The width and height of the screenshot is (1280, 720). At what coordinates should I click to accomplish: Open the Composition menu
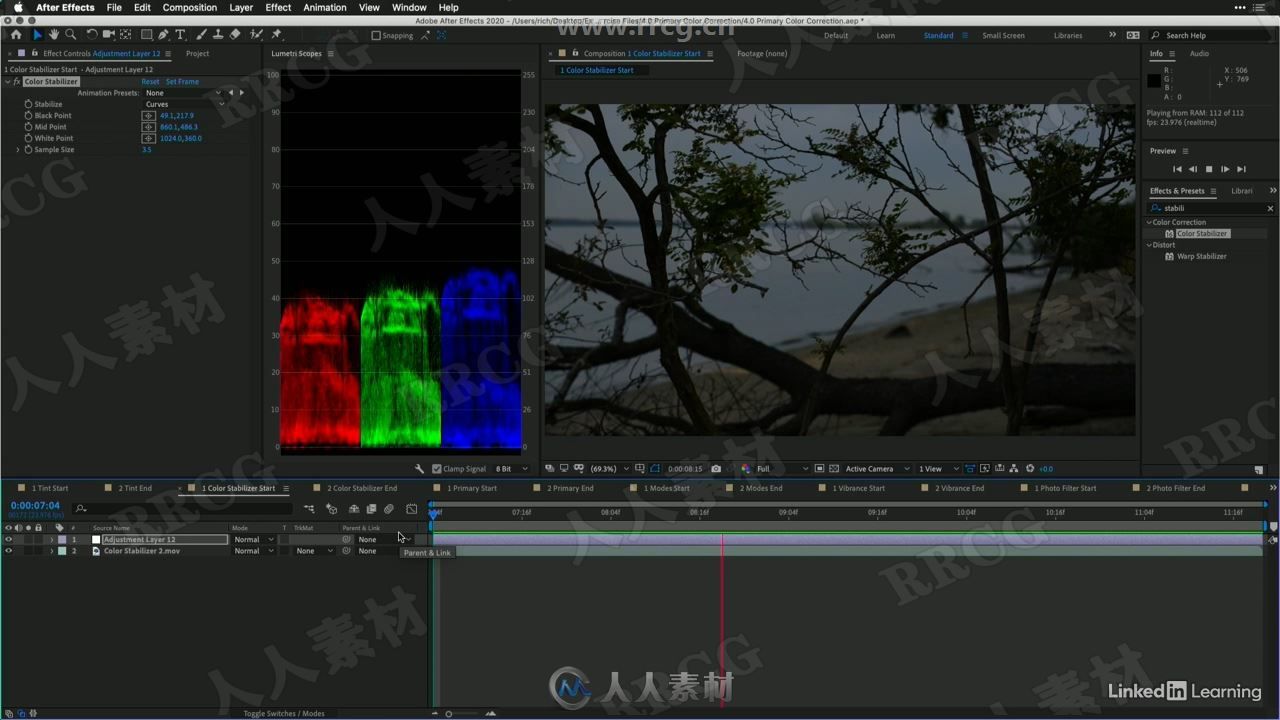[189, 7]
